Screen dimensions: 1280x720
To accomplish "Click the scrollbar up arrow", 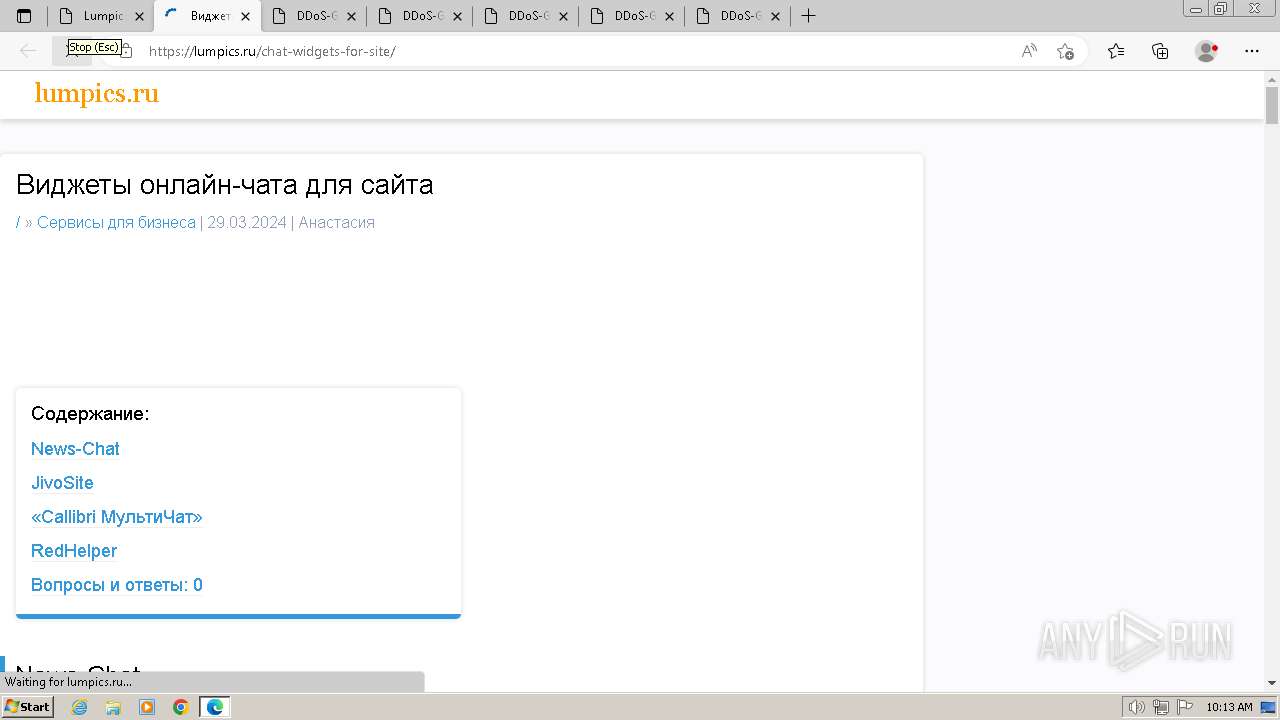I will click(x=1272, y=79).
